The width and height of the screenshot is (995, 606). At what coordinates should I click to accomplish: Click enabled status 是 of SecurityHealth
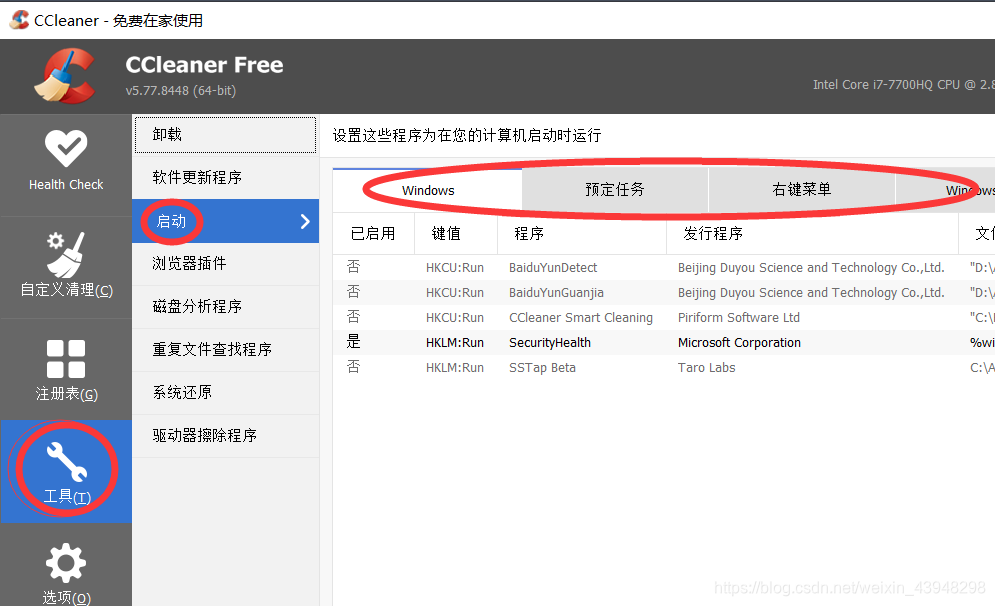coord(353,342)
